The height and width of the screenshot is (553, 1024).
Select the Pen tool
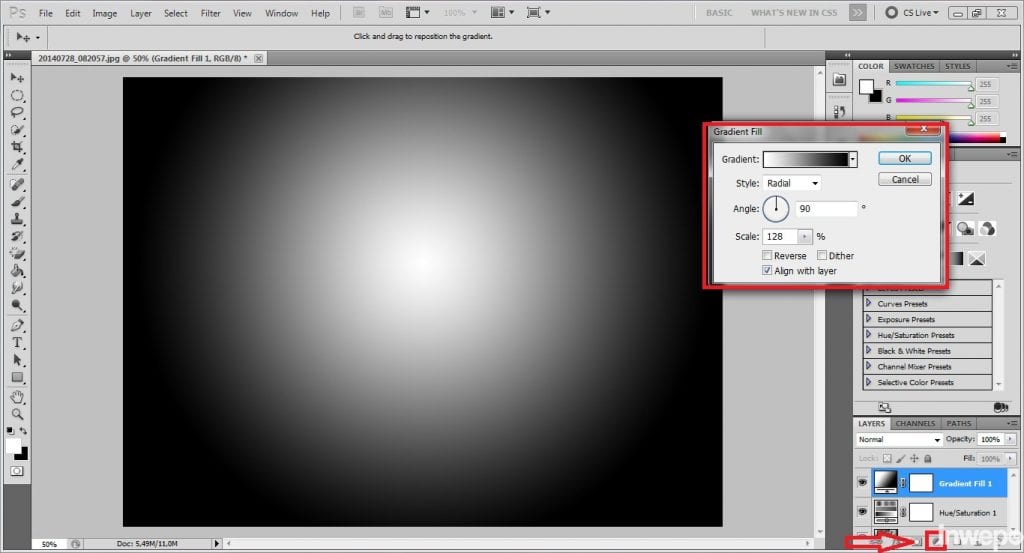tap(17, 325)
